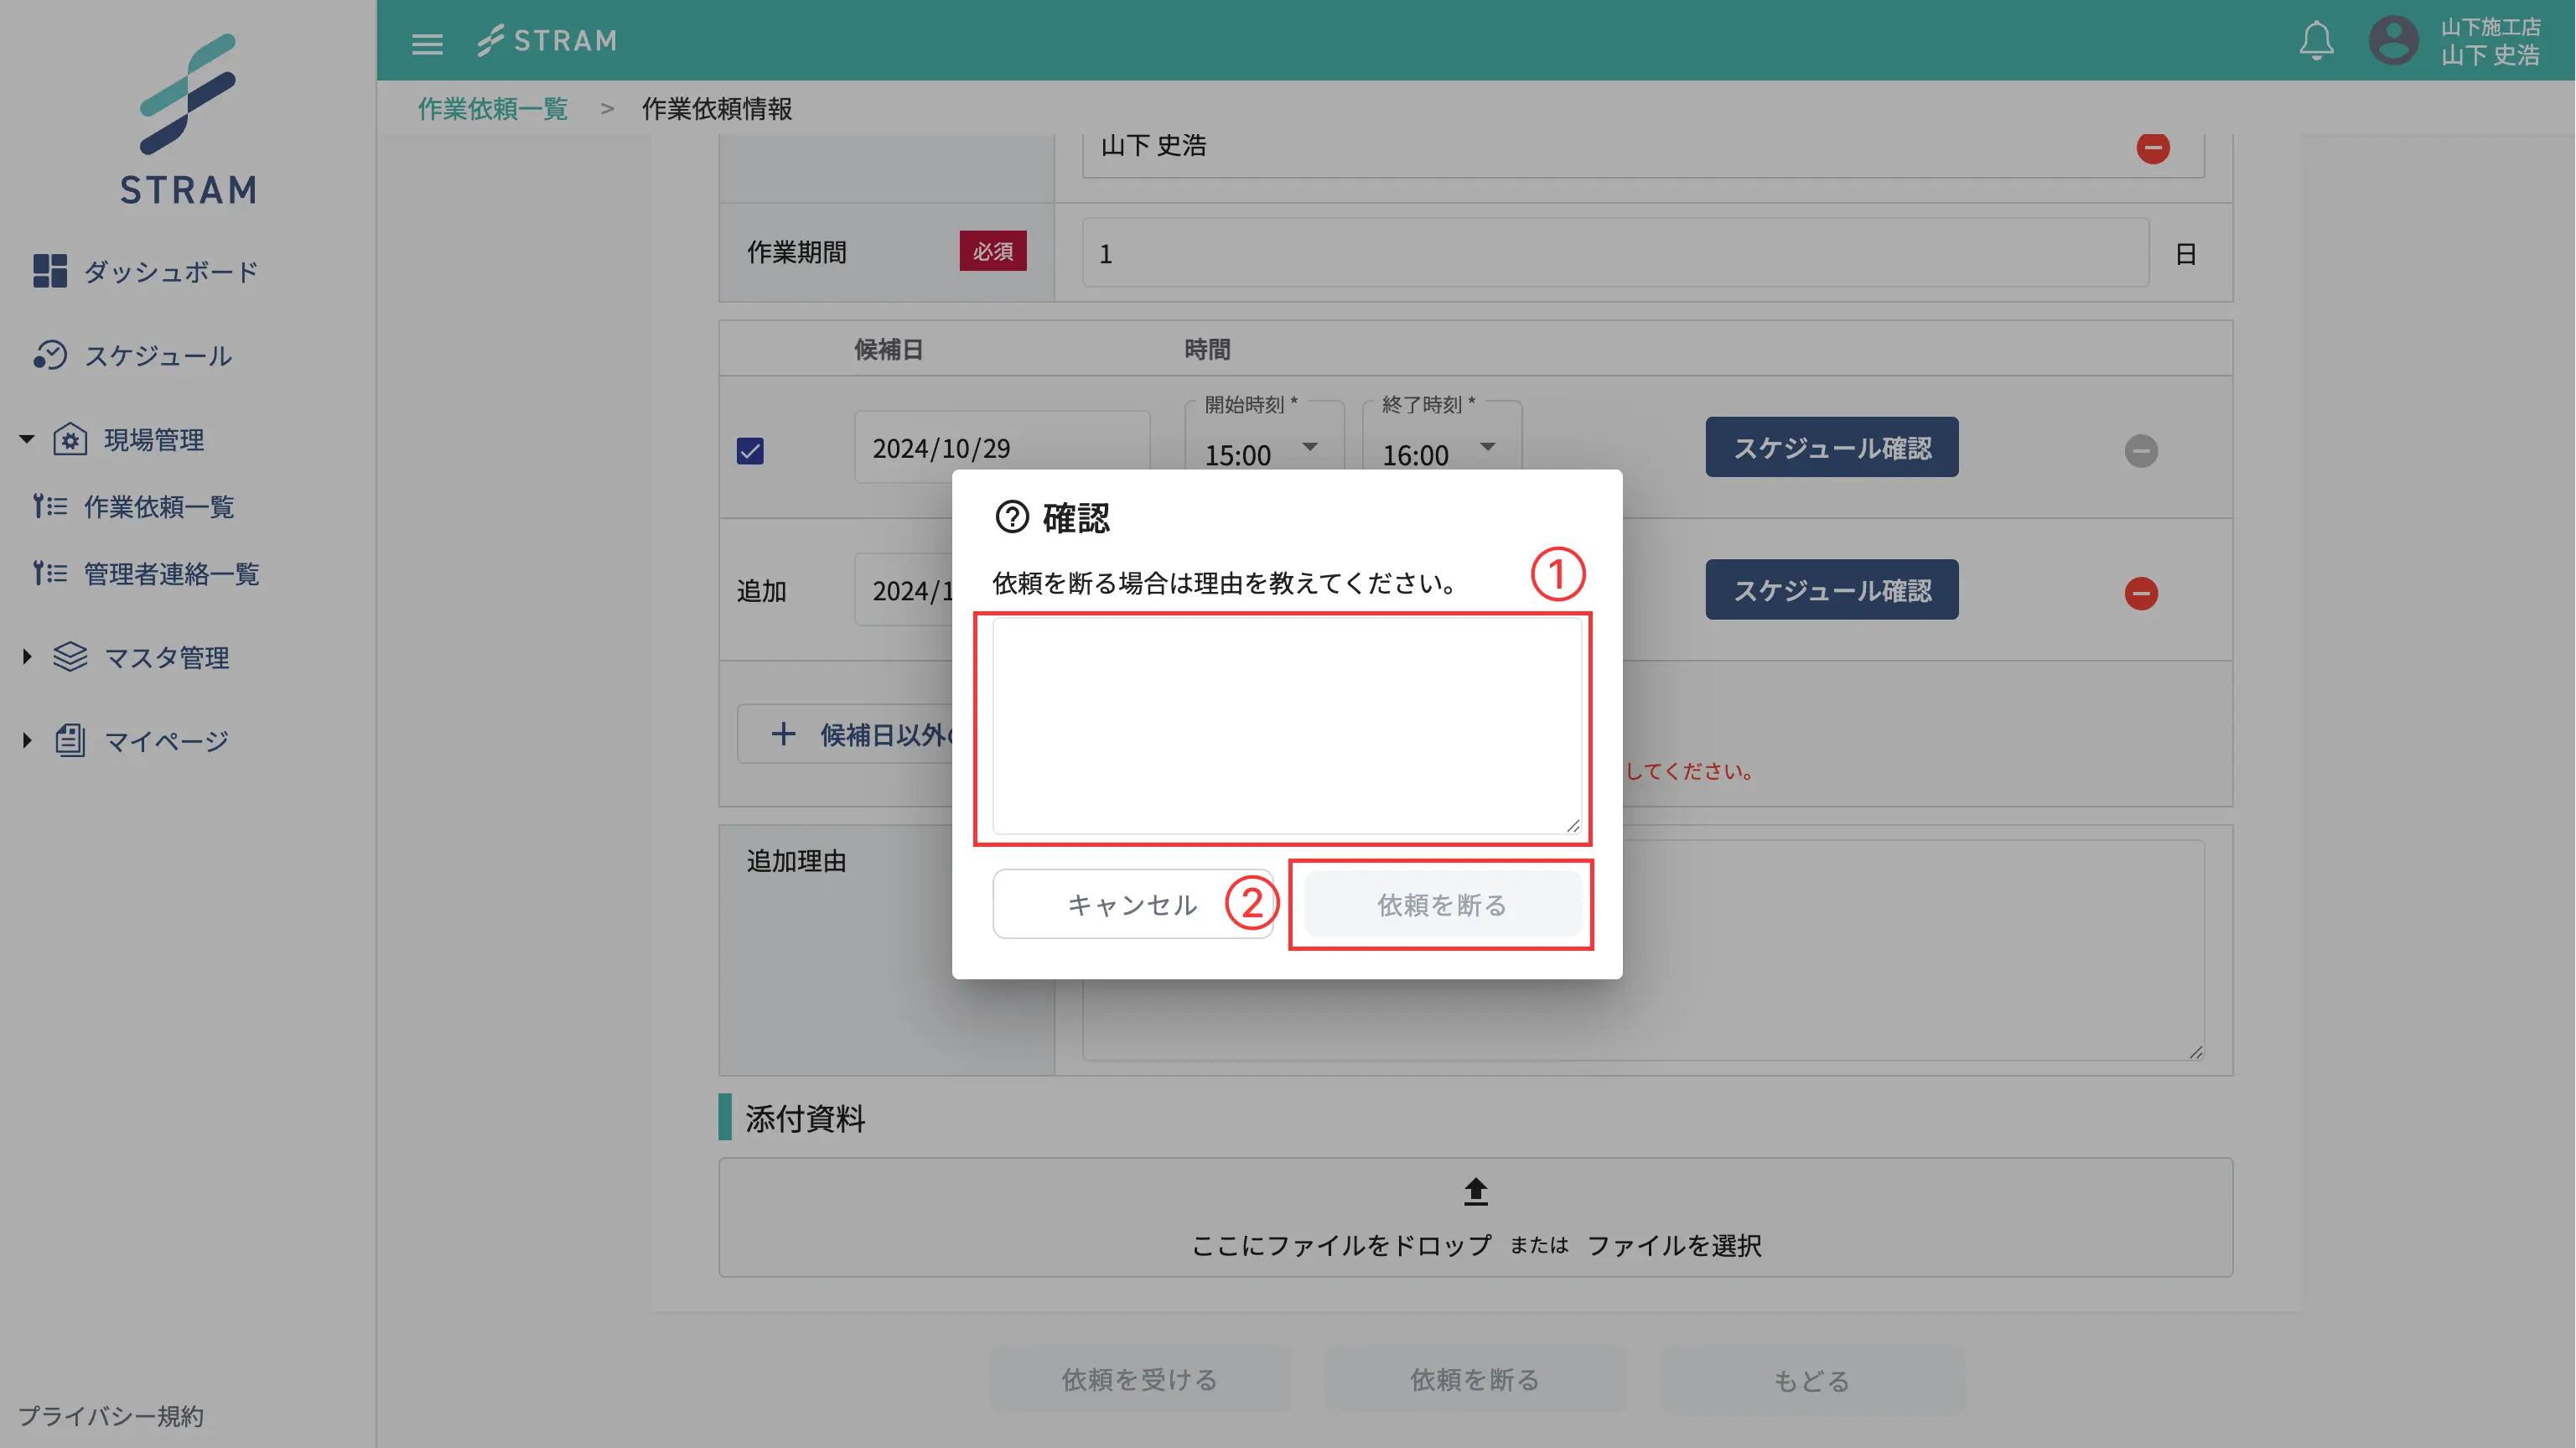2576x1448 pixels.
Task: Click the スケジュール clock icon
Action: click(x=52, y=355)
